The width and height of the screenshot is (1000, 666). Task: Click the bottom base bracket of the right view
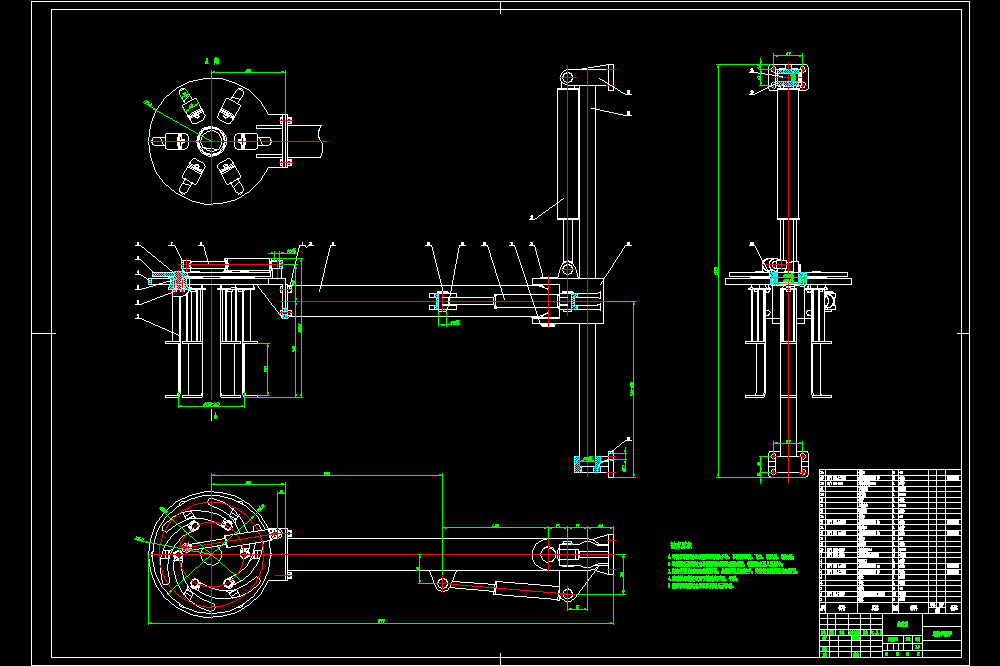(x=788, y=463)
